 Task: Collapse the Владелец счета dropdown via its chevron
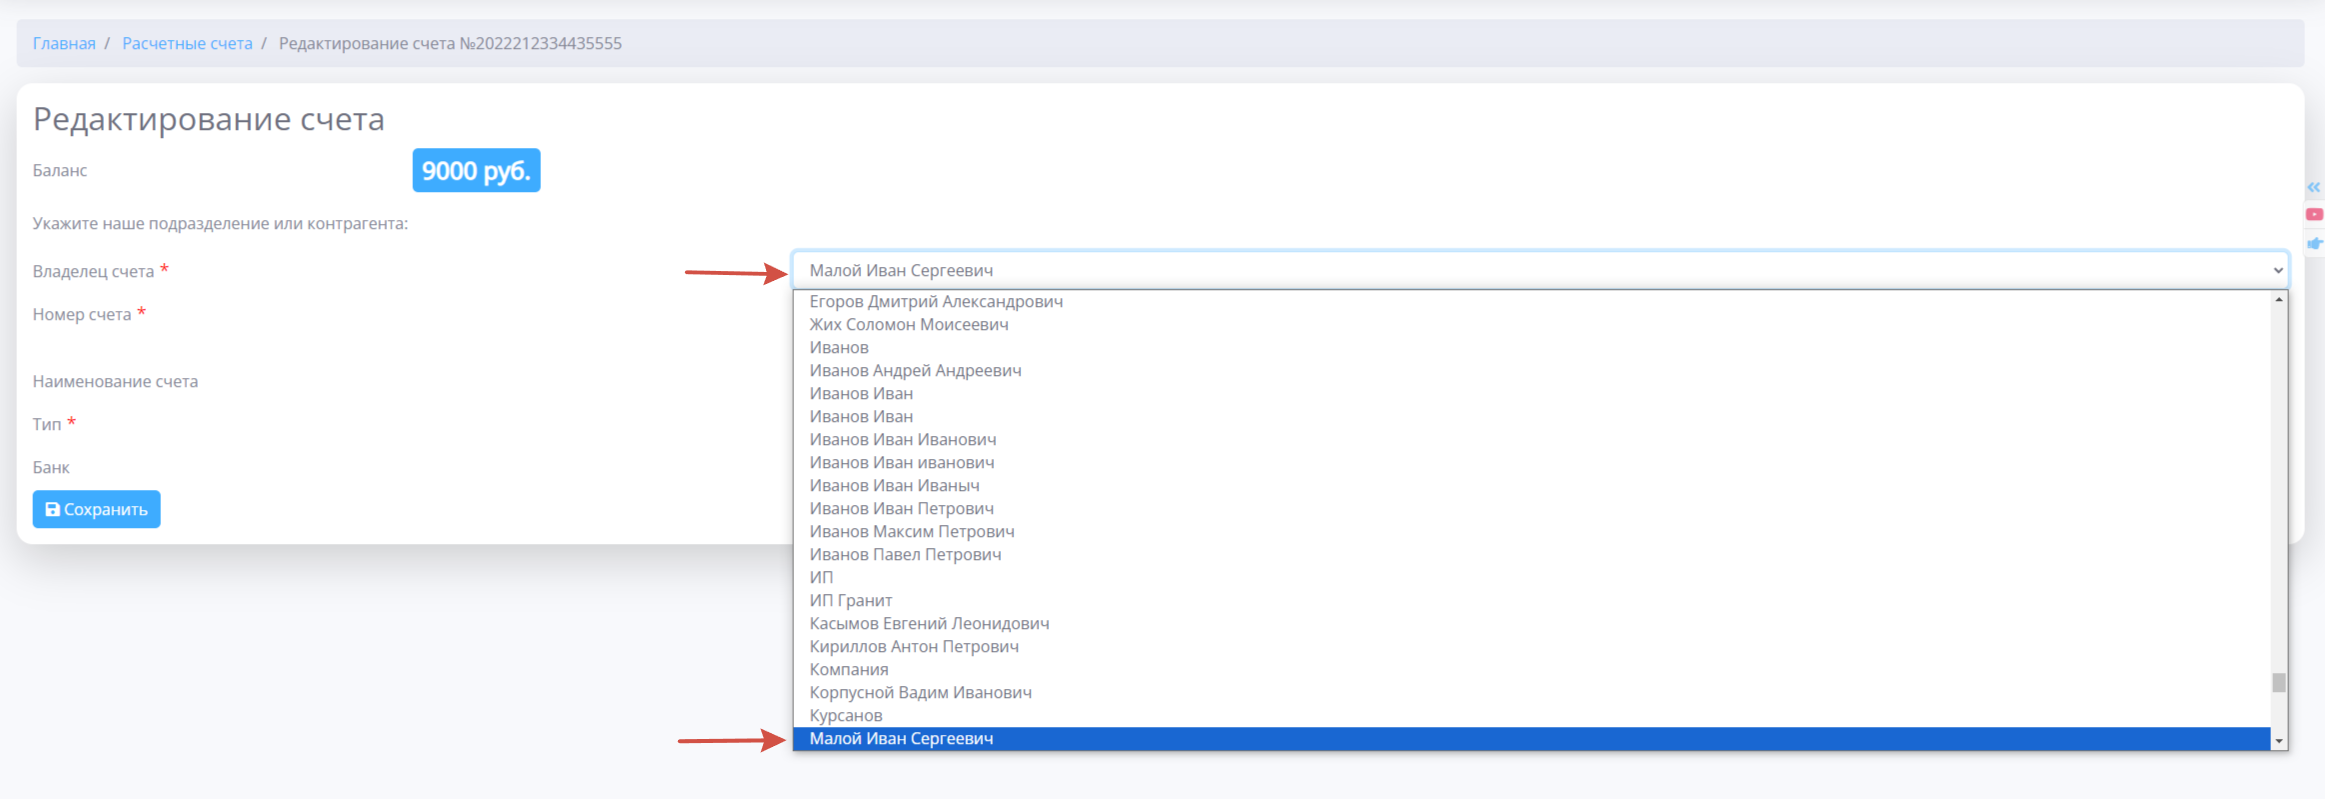click(2277, 270)
